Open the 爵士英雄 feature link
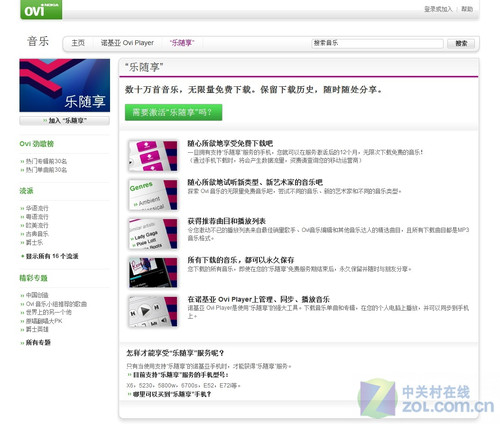The width and height of the screenshot is (500, 424). tap(37, 330)
